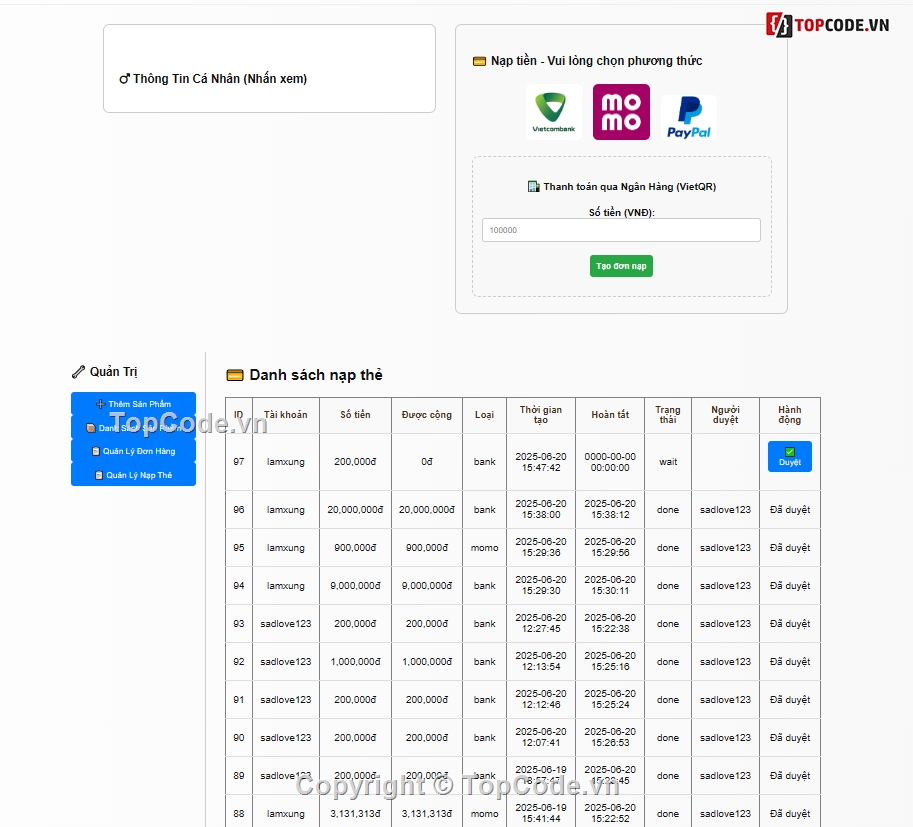This screenshot has width=913, height=827.
Task: Choose MoMo payment method logo
Action: (621, 112)
